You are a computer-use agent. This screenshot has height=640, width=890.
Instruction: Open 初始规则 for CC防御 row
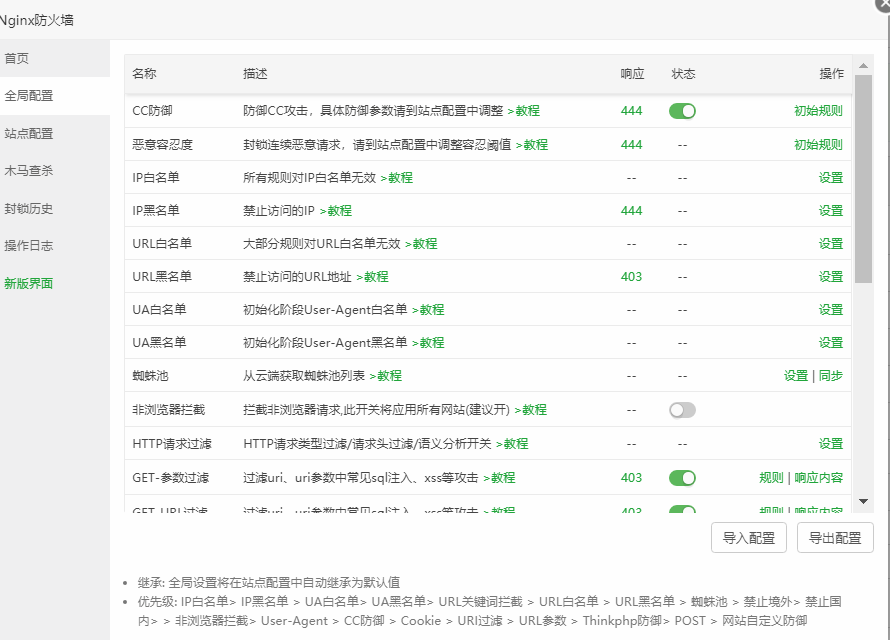(x=818, y=111)
